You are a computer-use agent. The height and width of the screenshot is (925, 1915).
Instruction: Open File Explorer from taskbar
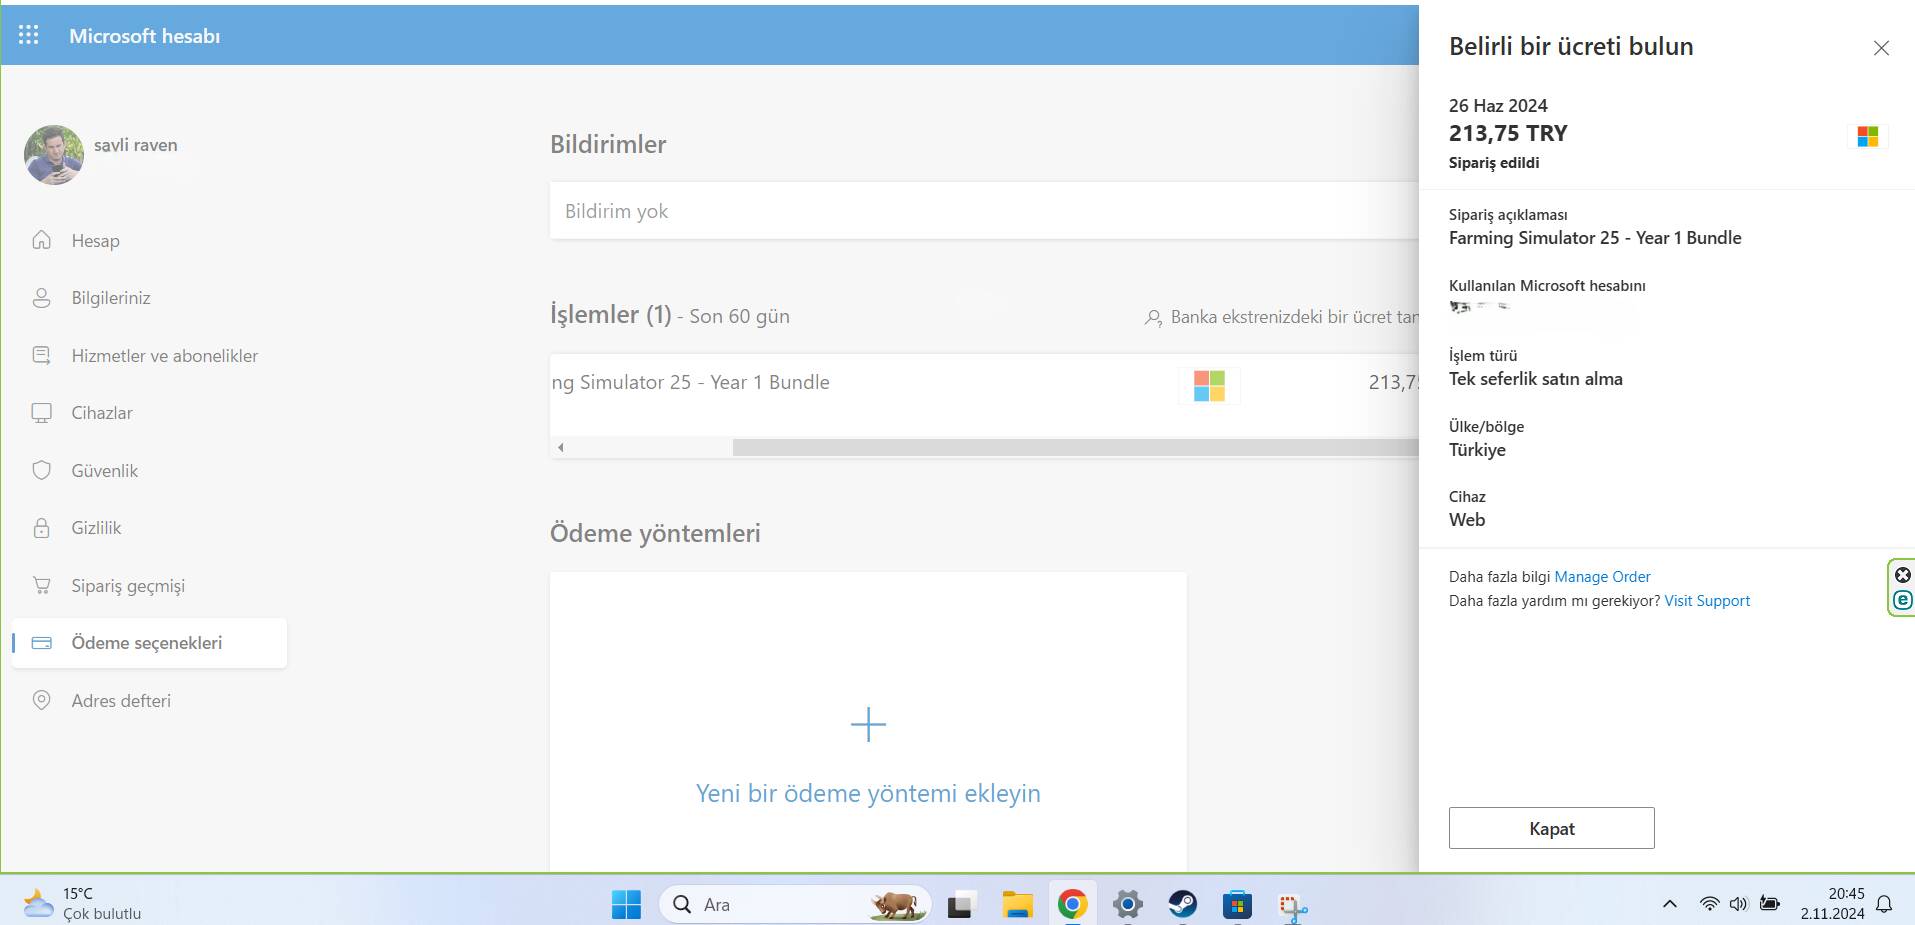tap(1017, 904)
